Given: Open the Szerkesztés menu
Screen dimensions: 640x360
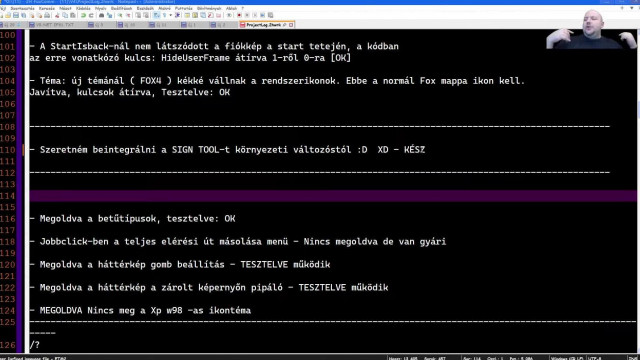Looking at the screenshot, I should tap(22, 8).
